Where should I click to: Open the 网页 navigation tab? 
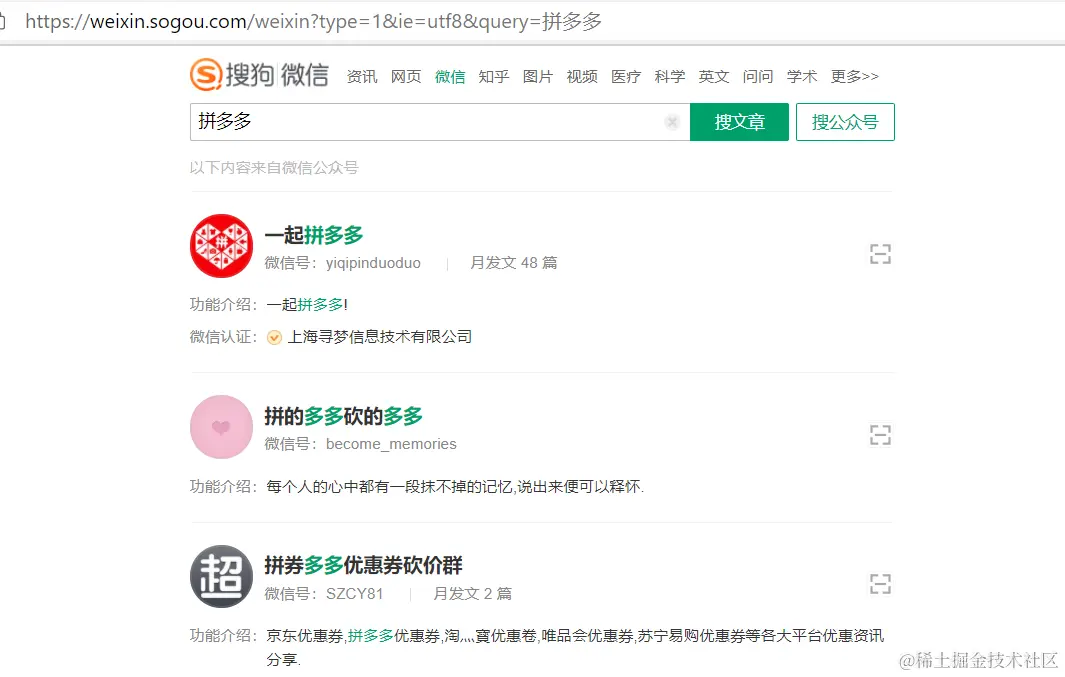[x=406, y=77]
